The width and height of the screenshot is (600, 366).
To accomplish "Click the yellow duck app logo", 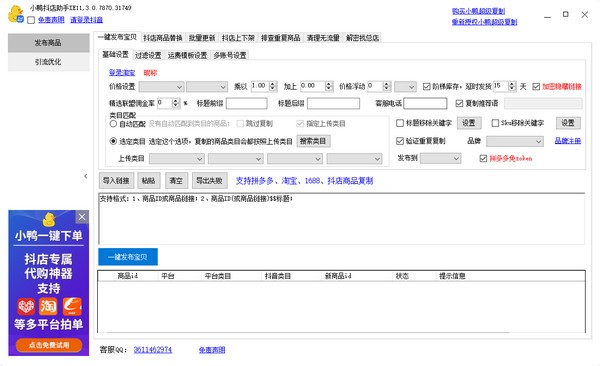I will (x=16, y=13).
